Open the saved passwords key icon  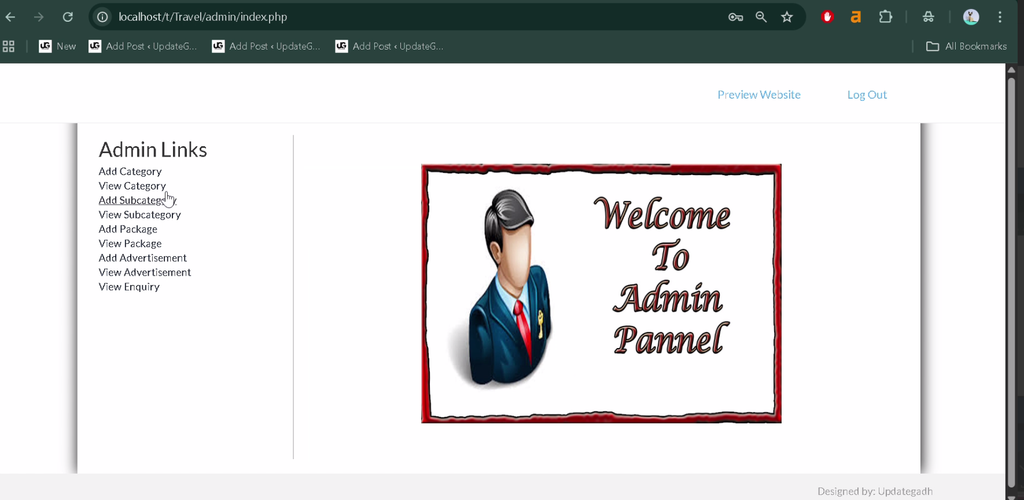pyautogui.click(x=735, y=17)
